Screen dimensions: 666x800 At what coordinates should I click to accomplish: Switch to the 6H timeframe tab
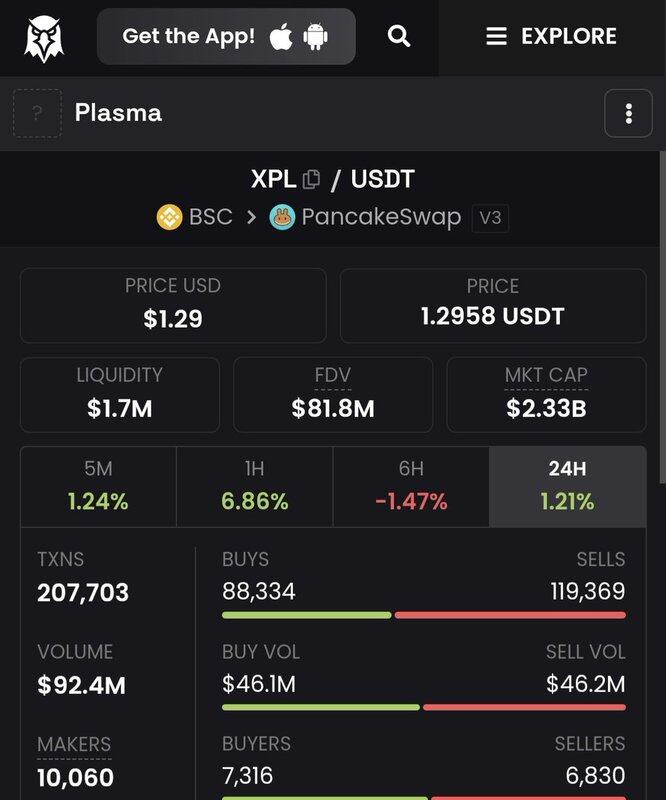[411, 486]
